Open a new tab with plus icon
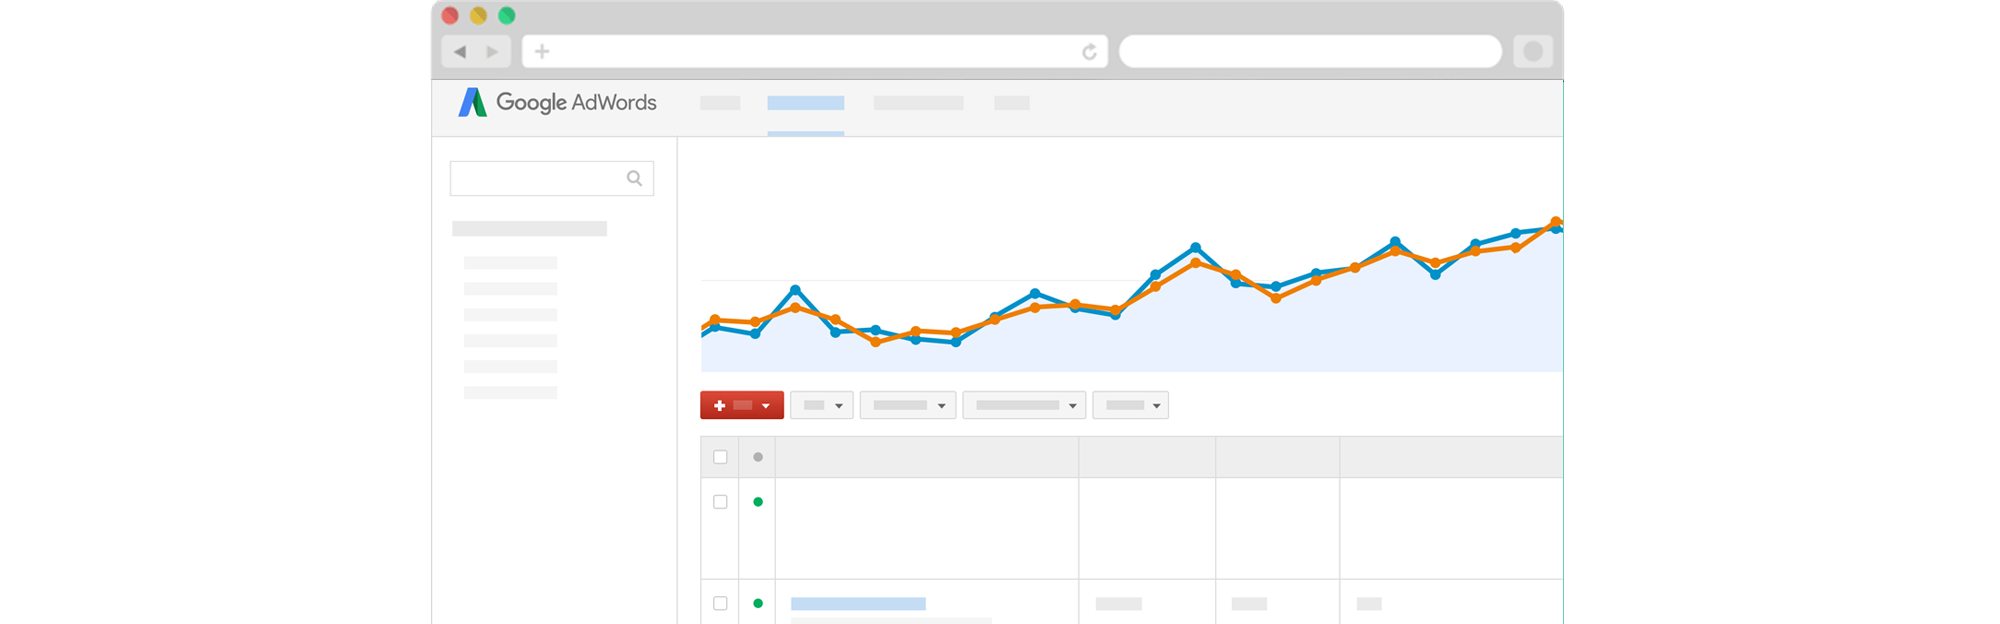 click(x=542, y=51)
